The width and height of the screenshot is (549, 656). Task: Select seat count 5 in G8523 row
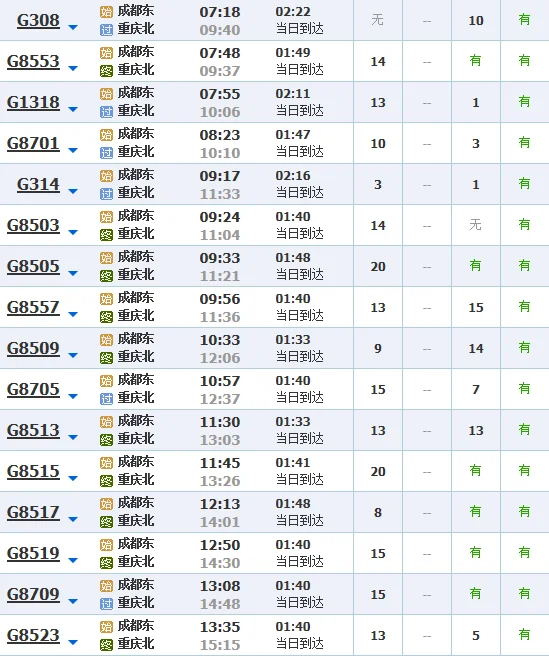[476, 636]
